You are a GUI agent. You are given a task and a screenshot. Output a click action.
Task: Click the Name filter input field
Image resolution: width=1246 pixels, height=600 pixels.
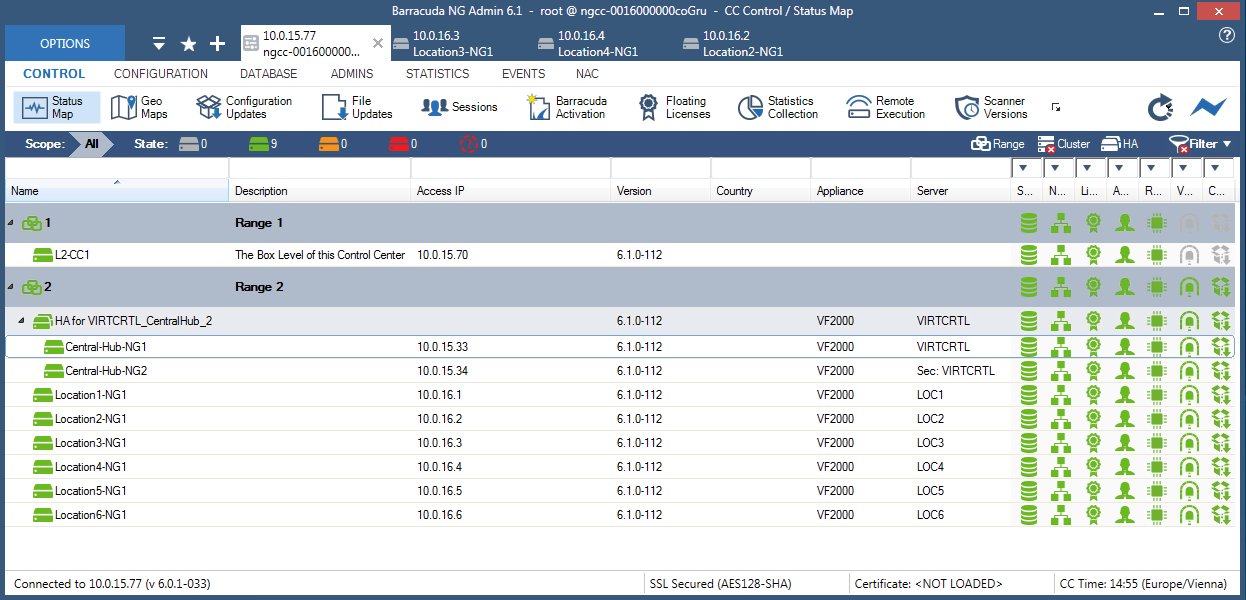pos(117,168)
